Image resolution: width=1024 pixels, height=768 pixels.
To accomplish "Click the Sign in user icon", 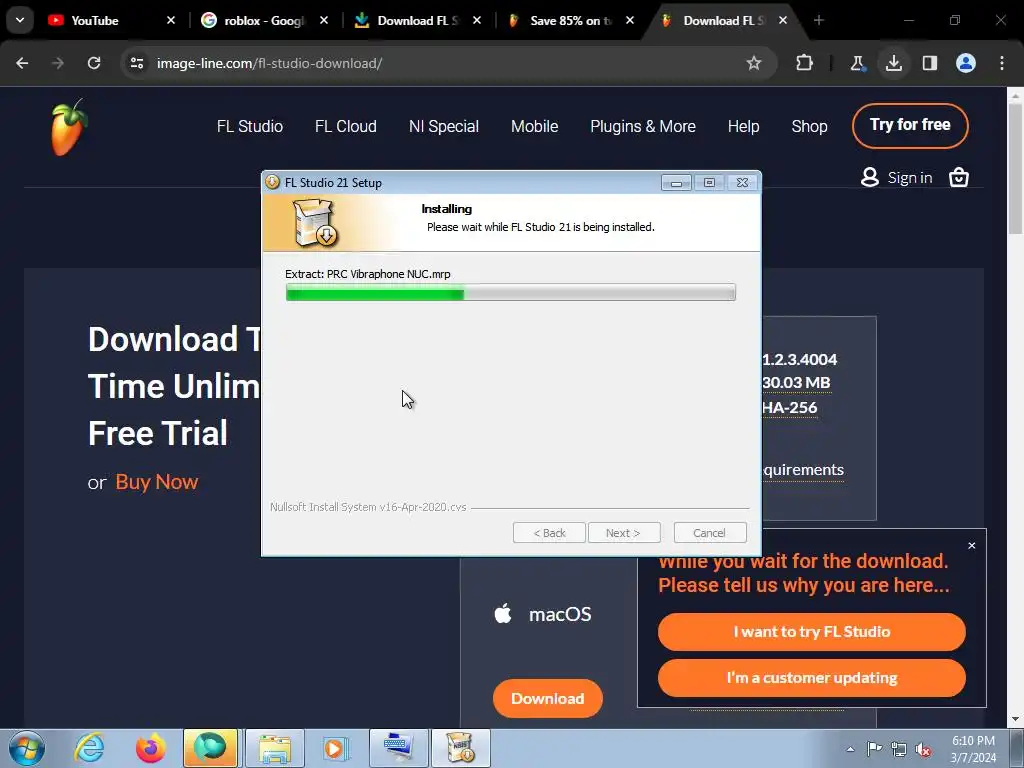I will click(870, 177).
